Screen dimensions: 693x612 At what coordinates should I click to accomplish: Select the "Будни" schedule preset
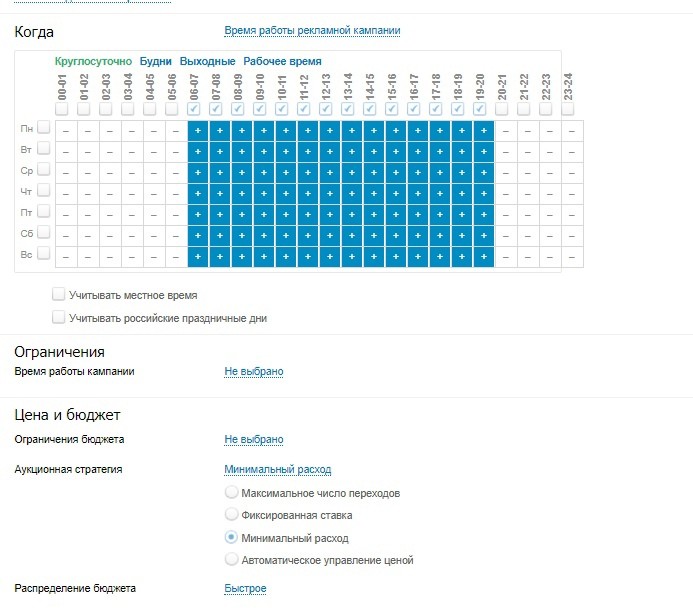[x=155, y=61]
